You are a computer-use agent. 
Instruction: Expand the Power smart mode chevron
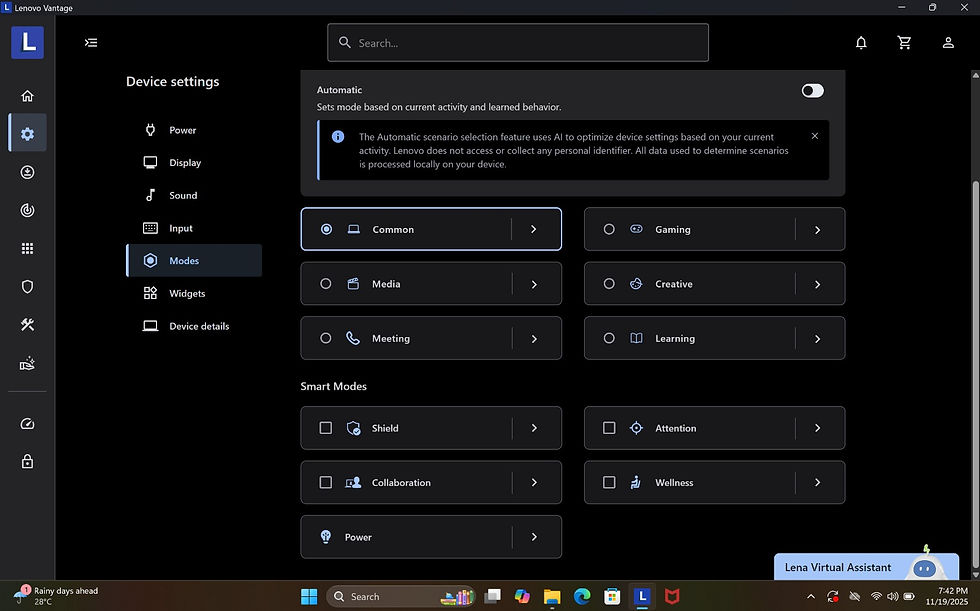click(x=534, y=537)
